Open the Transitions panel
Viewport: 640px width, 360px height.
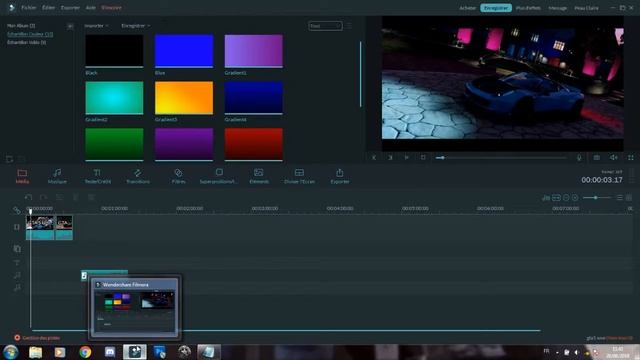(x=138, y=176)
